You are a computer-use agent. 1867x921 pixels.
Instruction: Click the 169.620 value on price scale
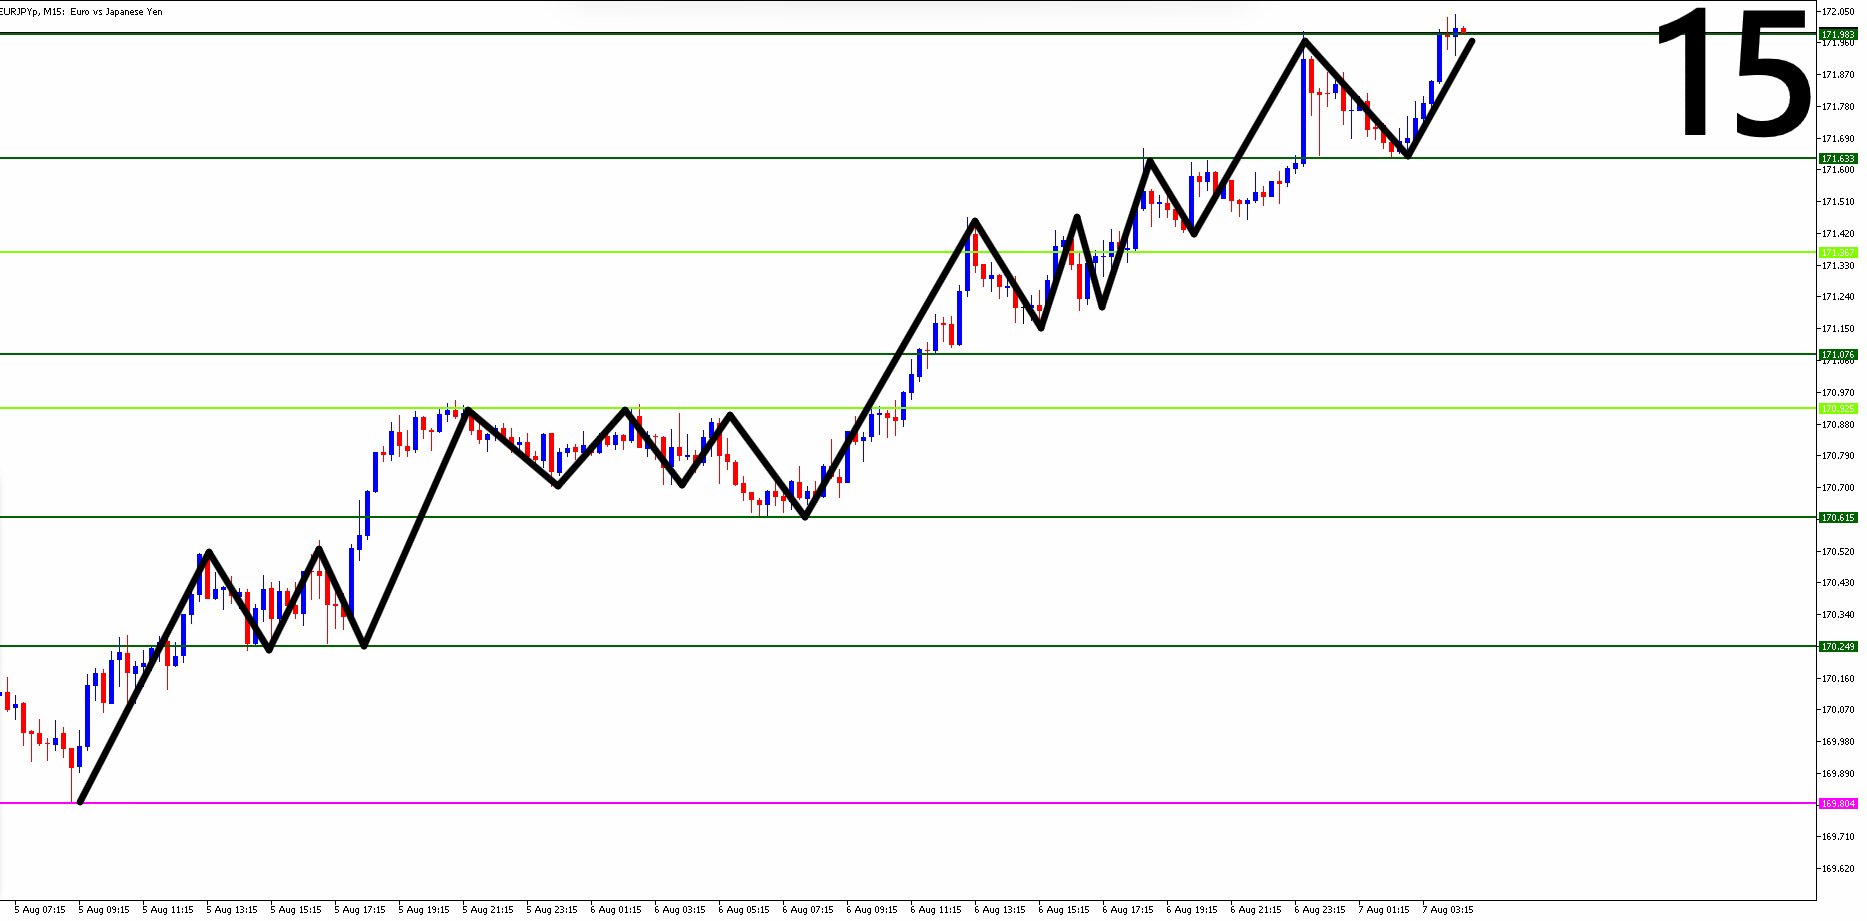pos(1840,869)
